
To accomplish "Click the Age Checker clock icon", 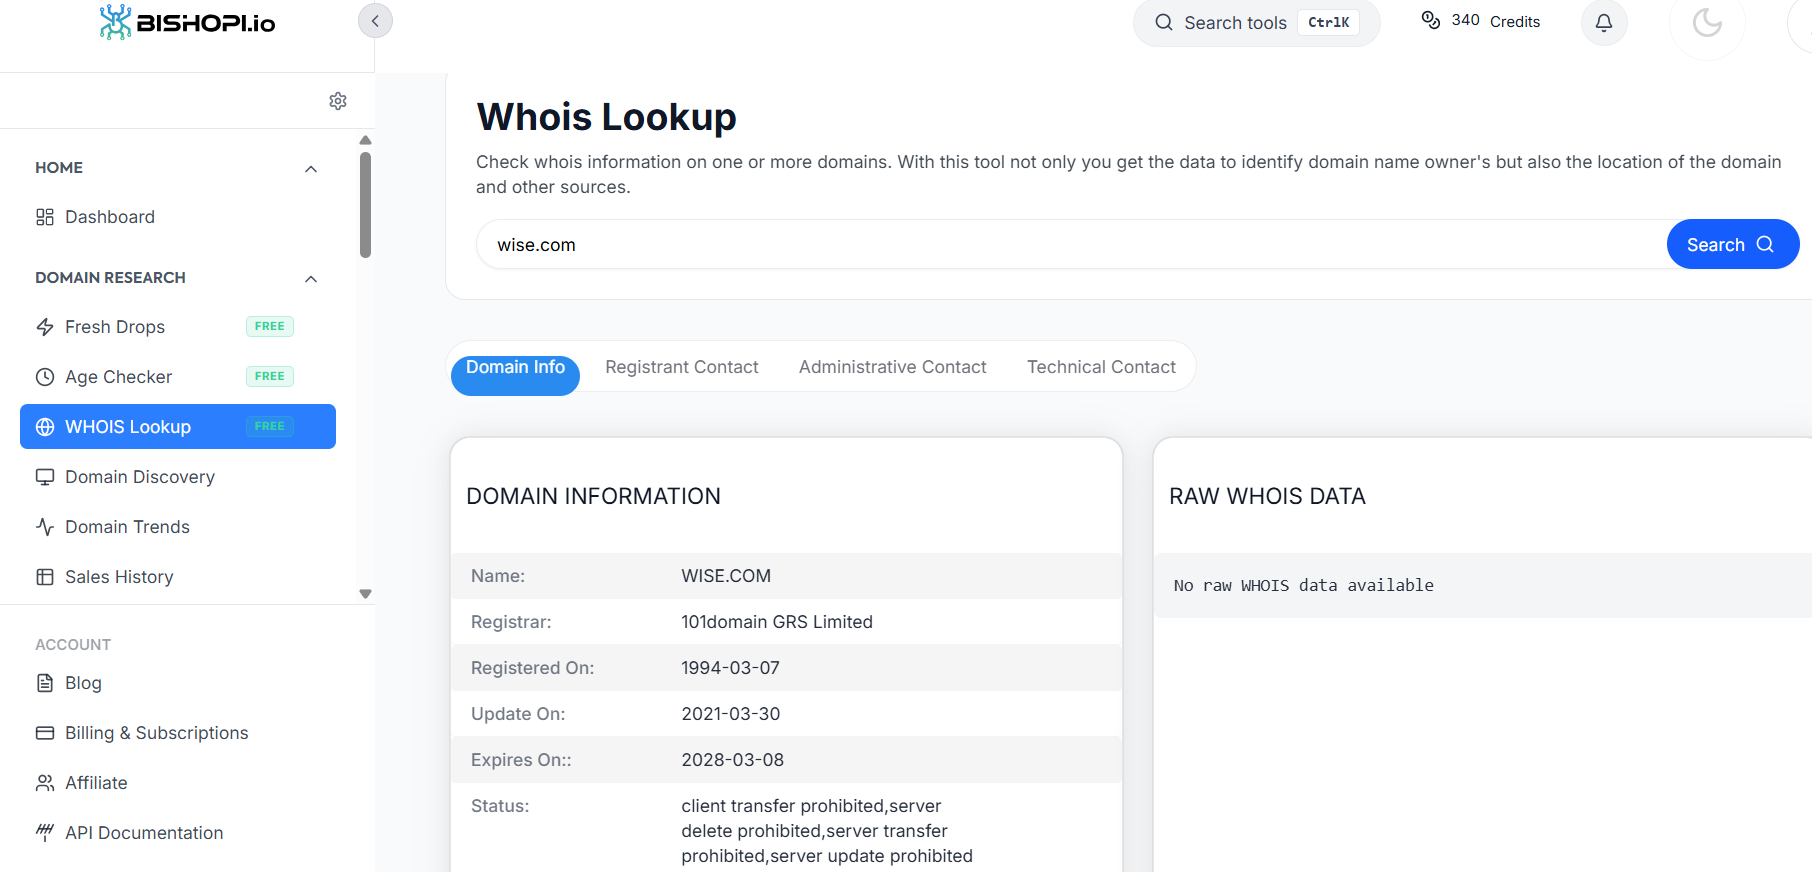I will point(45,377).
